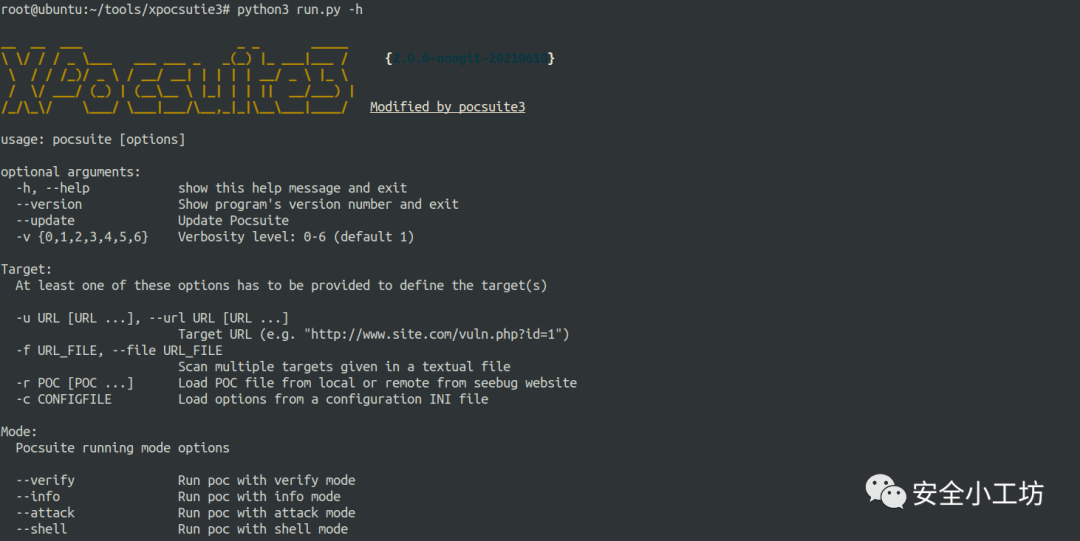Viewport: 1080px width, 541px height.
Task: Open the underlined Modified by pocsuite3 link
Action: (447, 107)
